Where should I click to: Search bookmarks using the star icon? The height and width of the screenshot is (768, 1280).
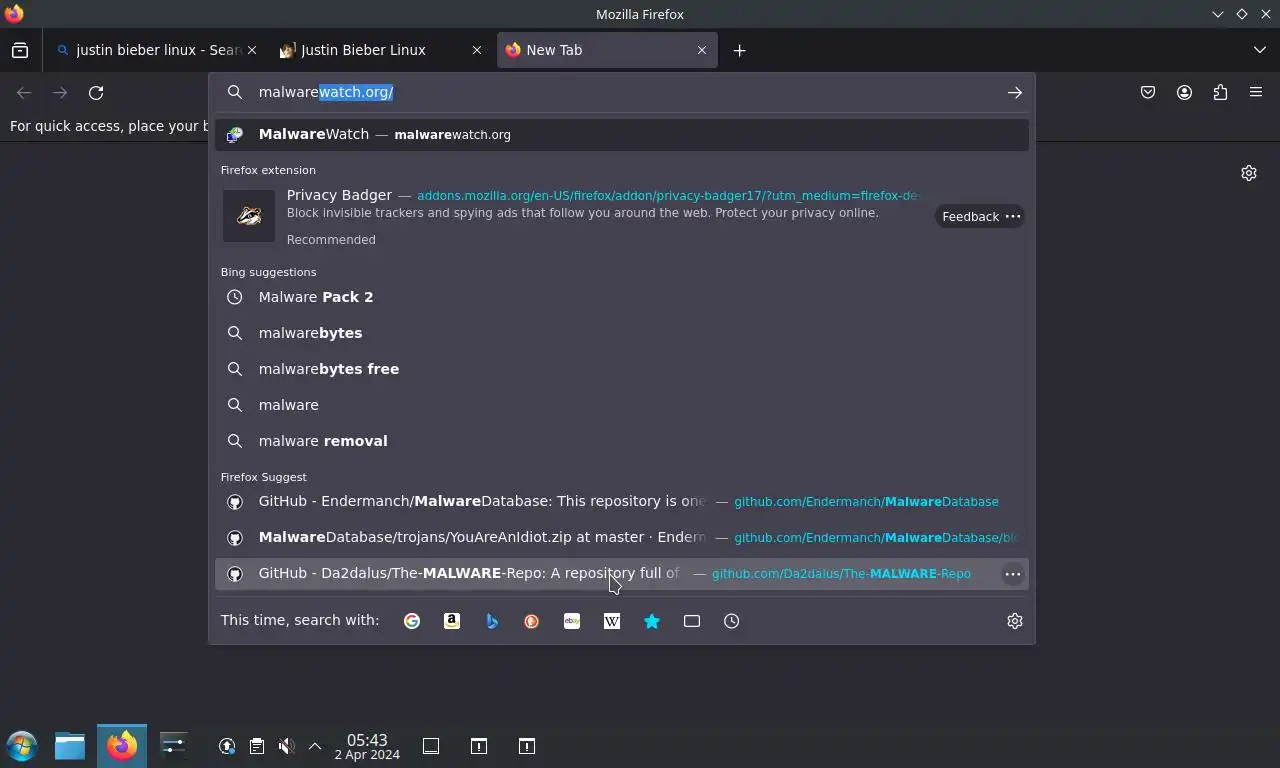click(652, 621)
